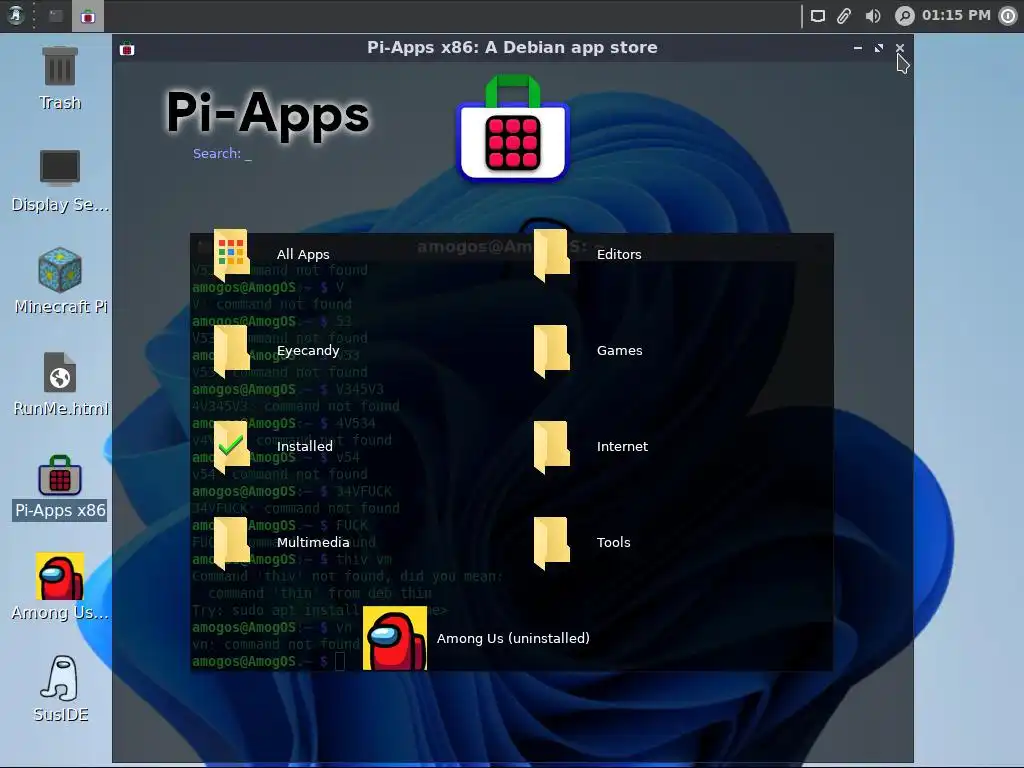Screen dimensions: 1024x768
Task: Select the Among Us app icon in Pi-Apps
Action: click(395, 638)
